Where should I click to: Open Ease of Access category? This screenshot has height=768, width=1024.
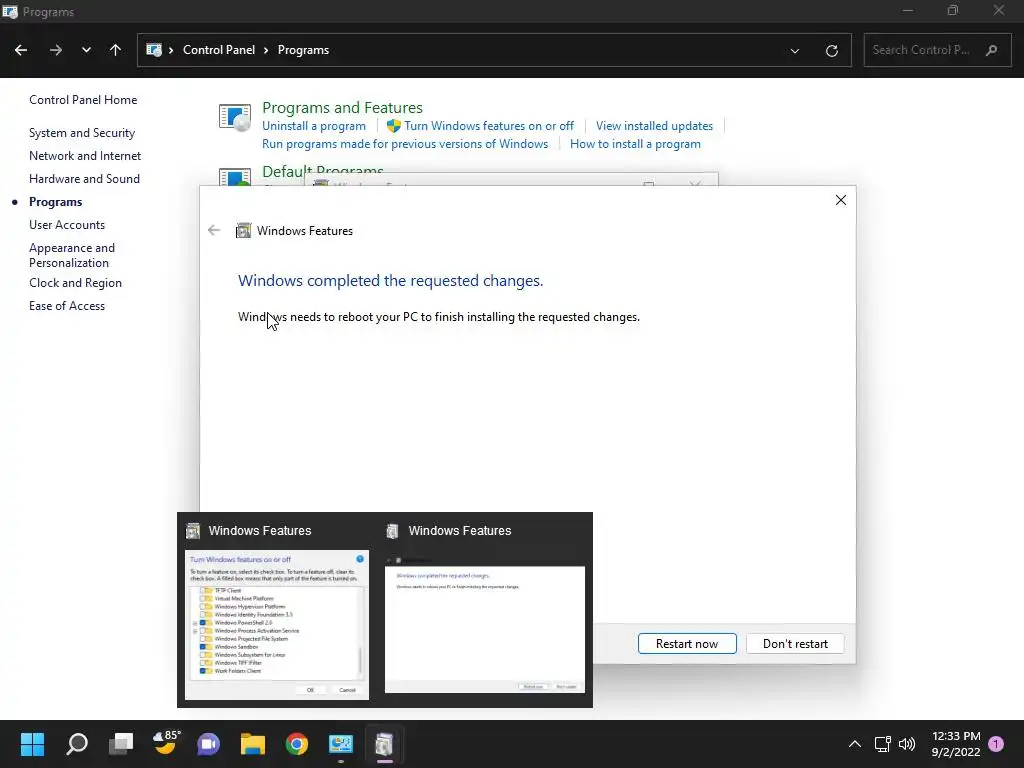(x=67, y=306)
